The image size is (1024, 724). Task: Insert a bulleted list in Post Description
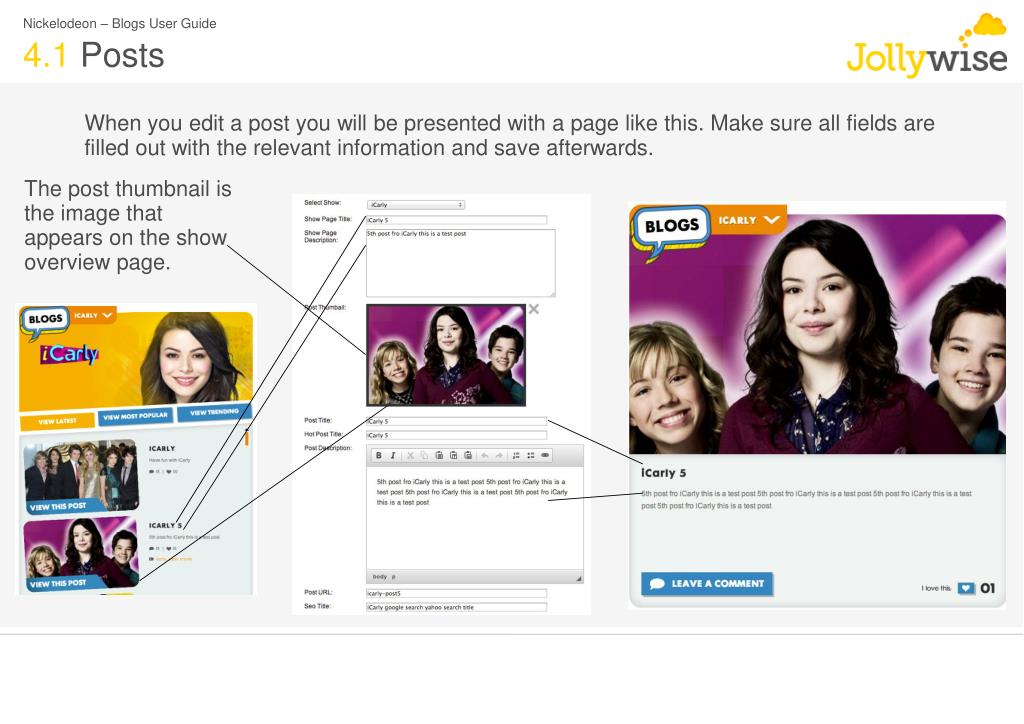(x=530, y=456)
